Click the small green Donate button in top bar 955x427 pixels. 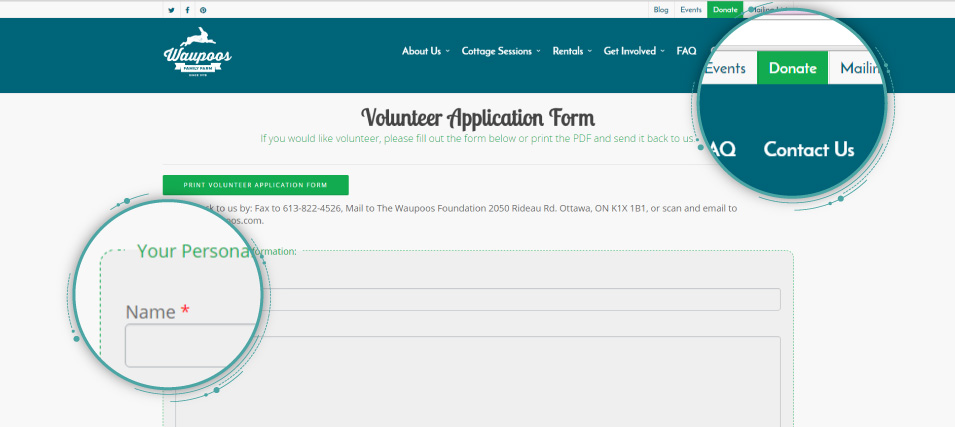click(x=724, y=10)
